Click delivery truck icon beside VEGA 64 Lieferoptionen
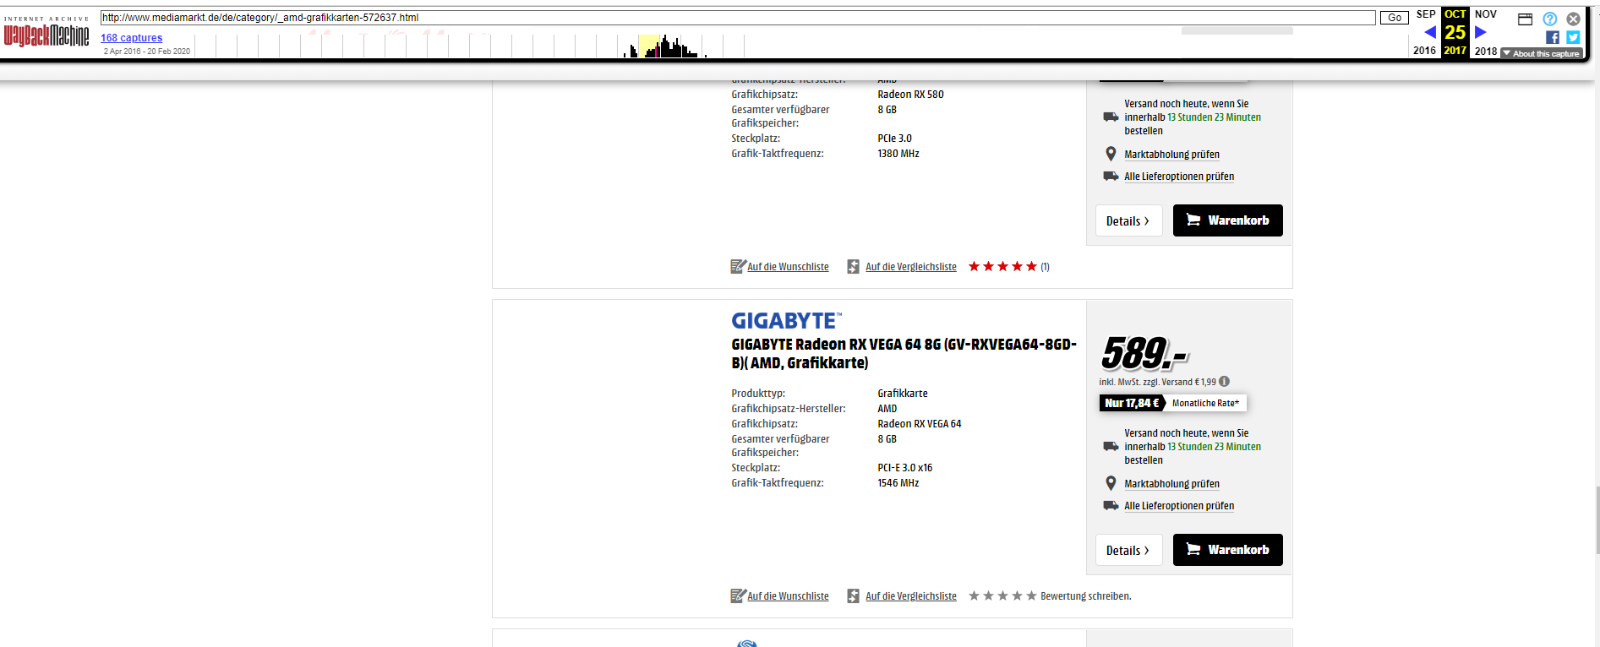1600x647 pixels. point(1110,505)
